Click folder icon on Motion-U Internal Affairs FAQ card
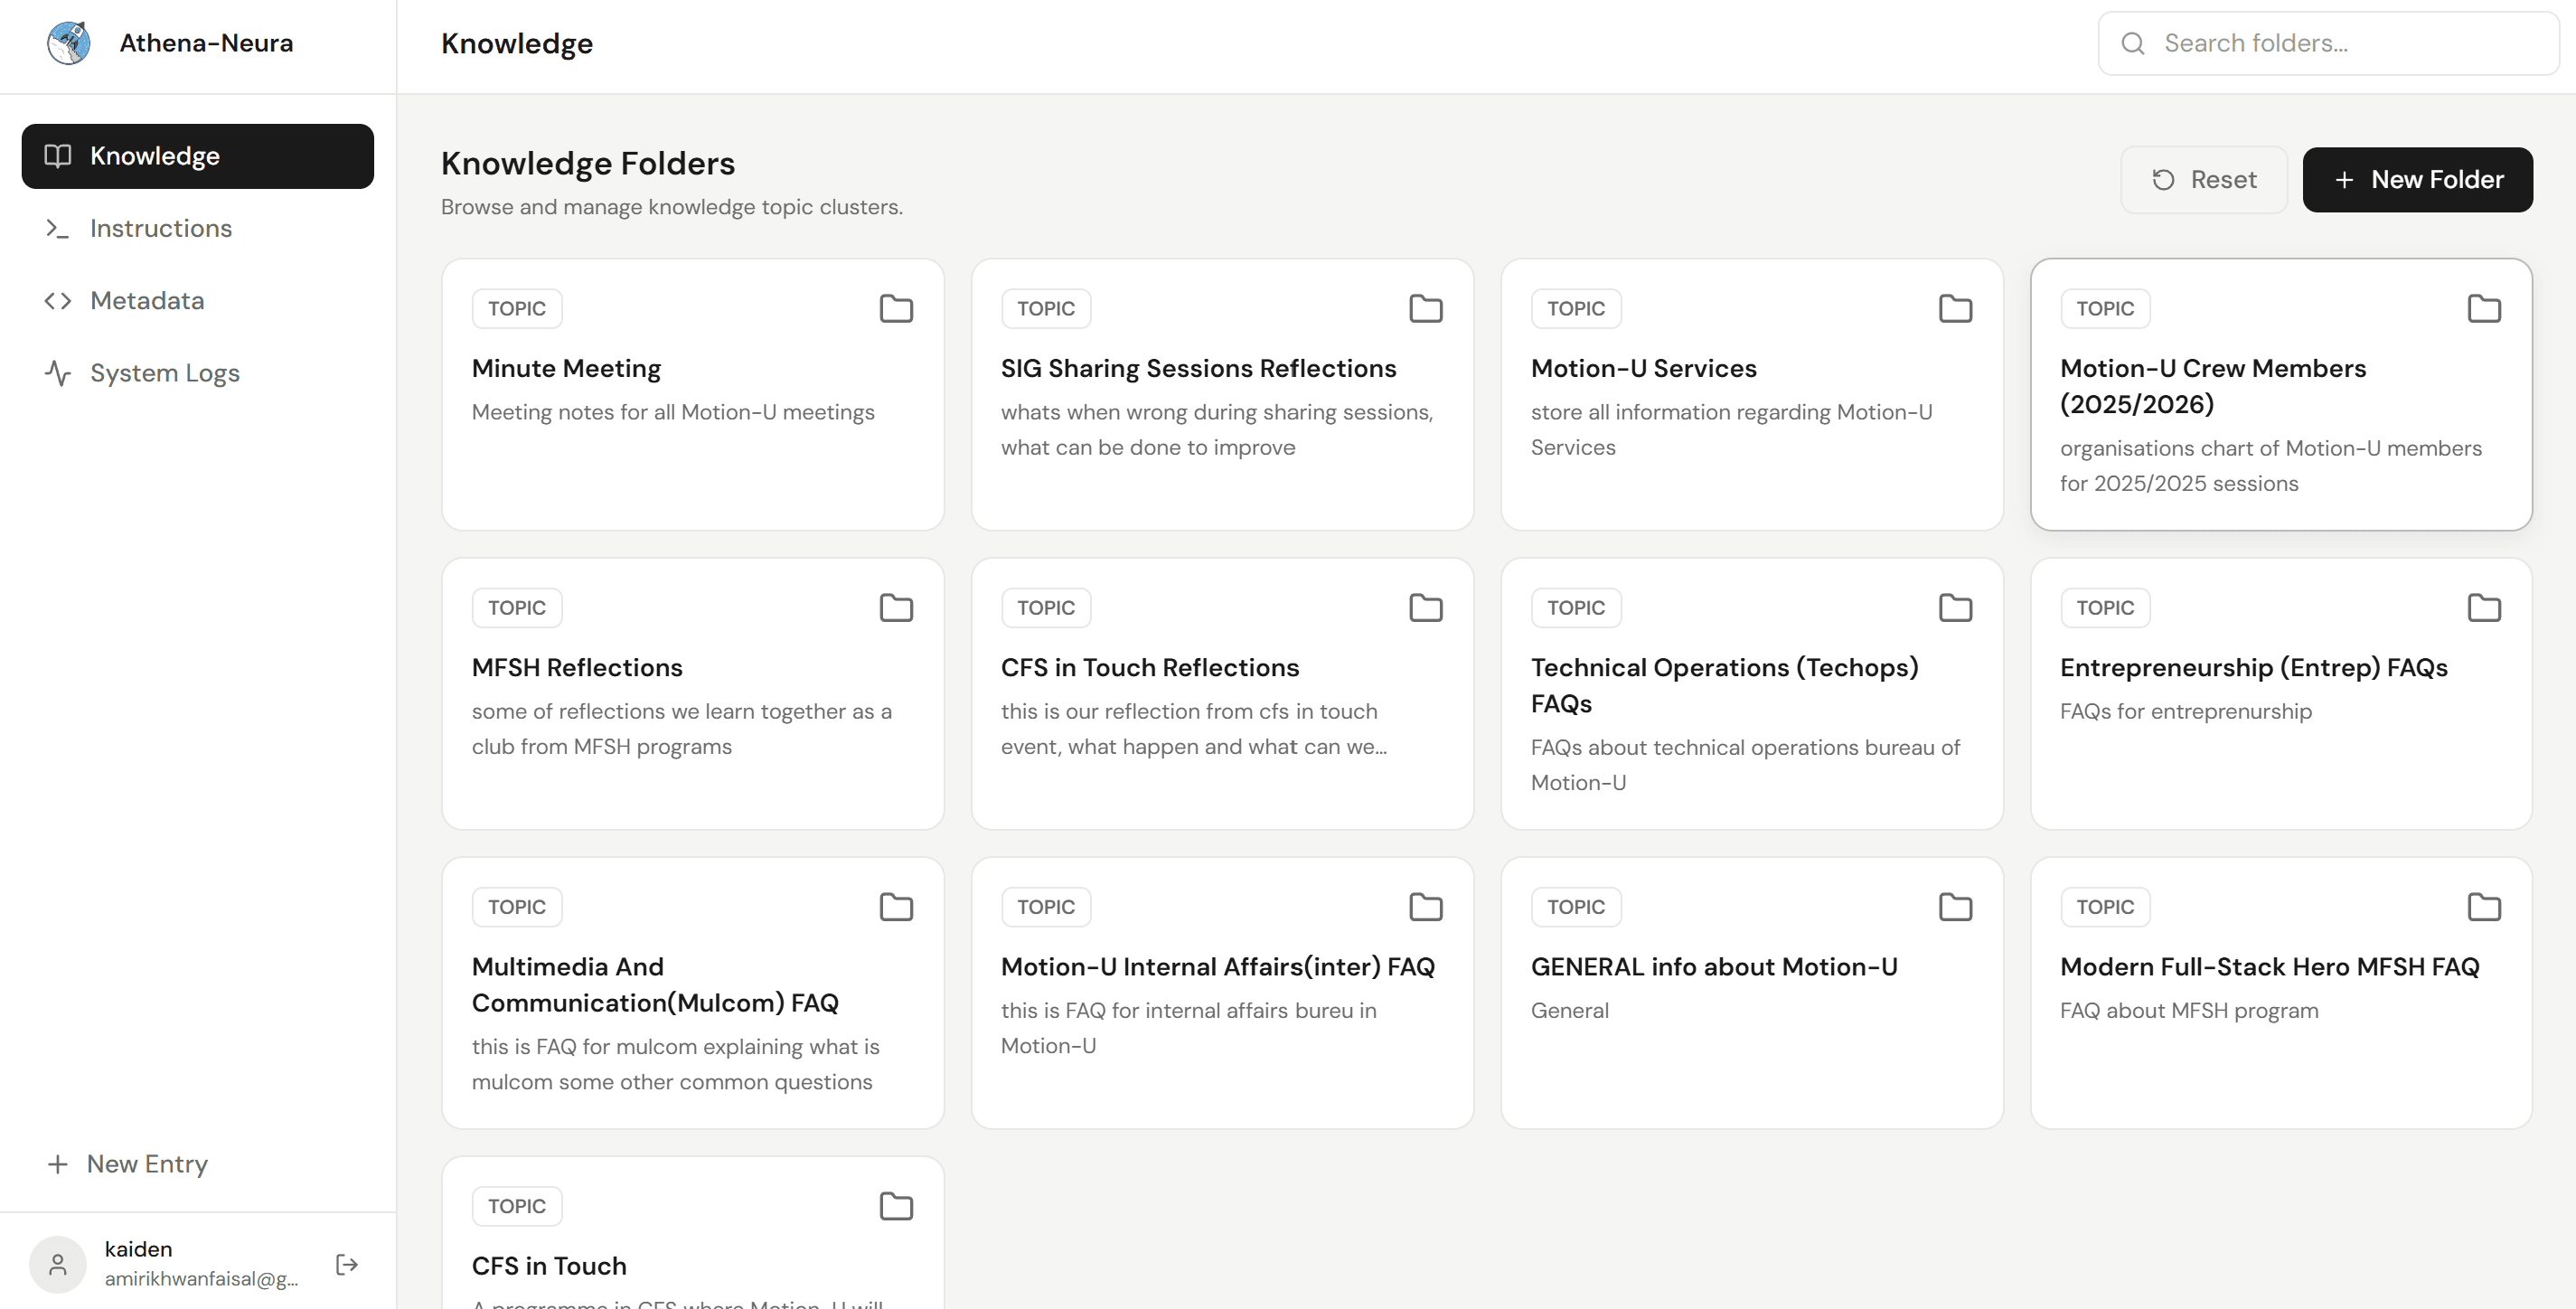 pos(1426,906)
